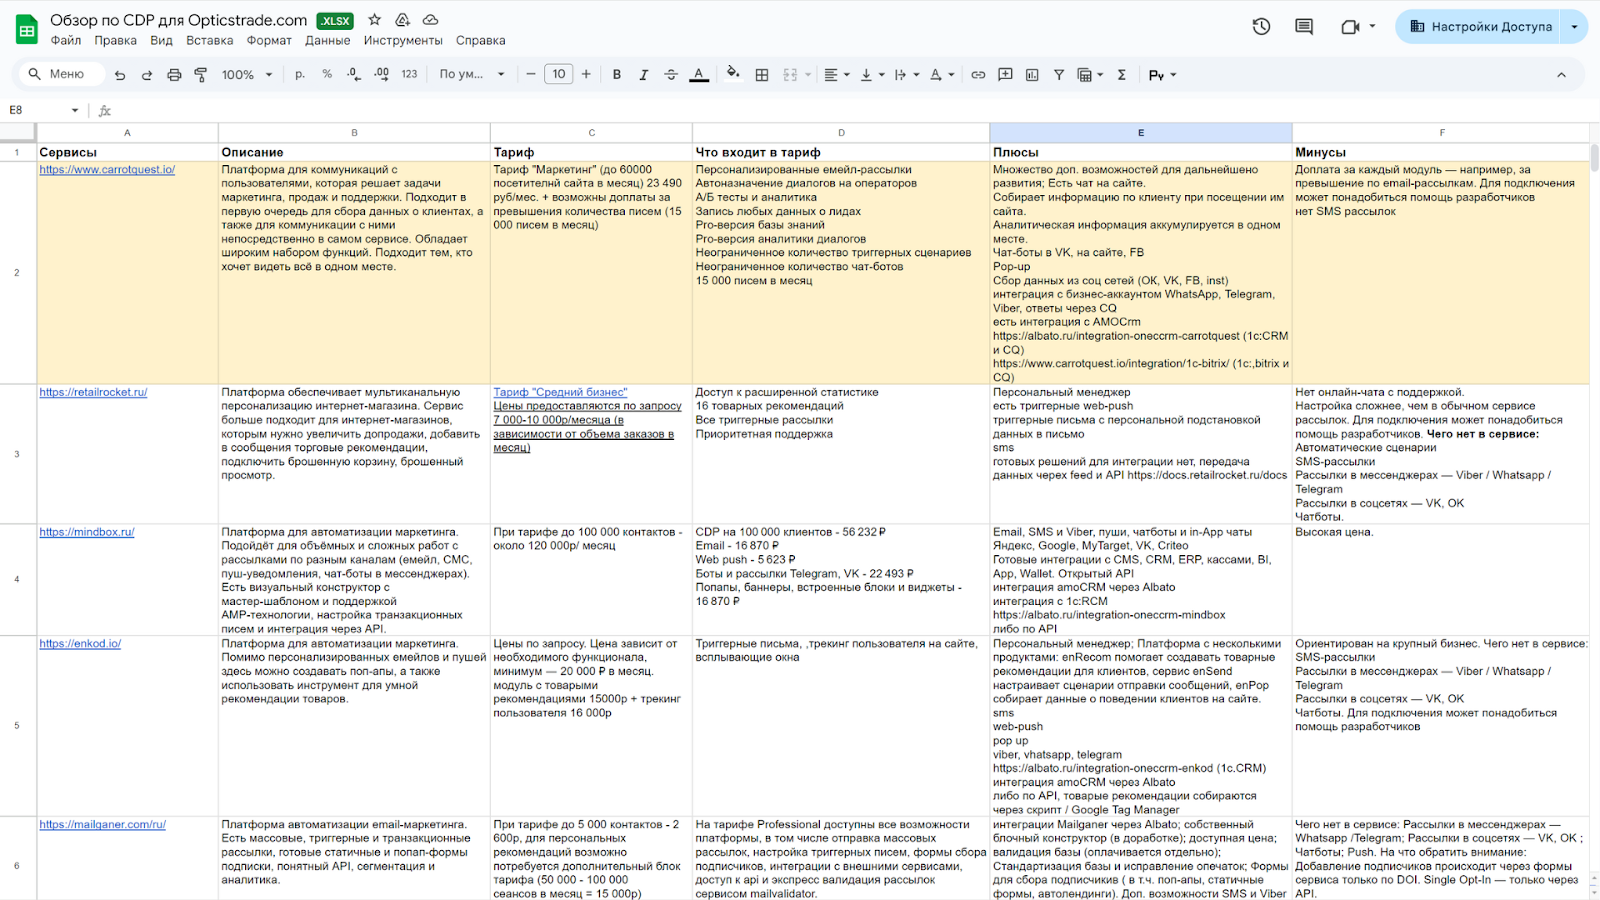Print the spreadsheet with the printer icon
This screenshot has height=900, width=1600.
[x=174, y=75]
